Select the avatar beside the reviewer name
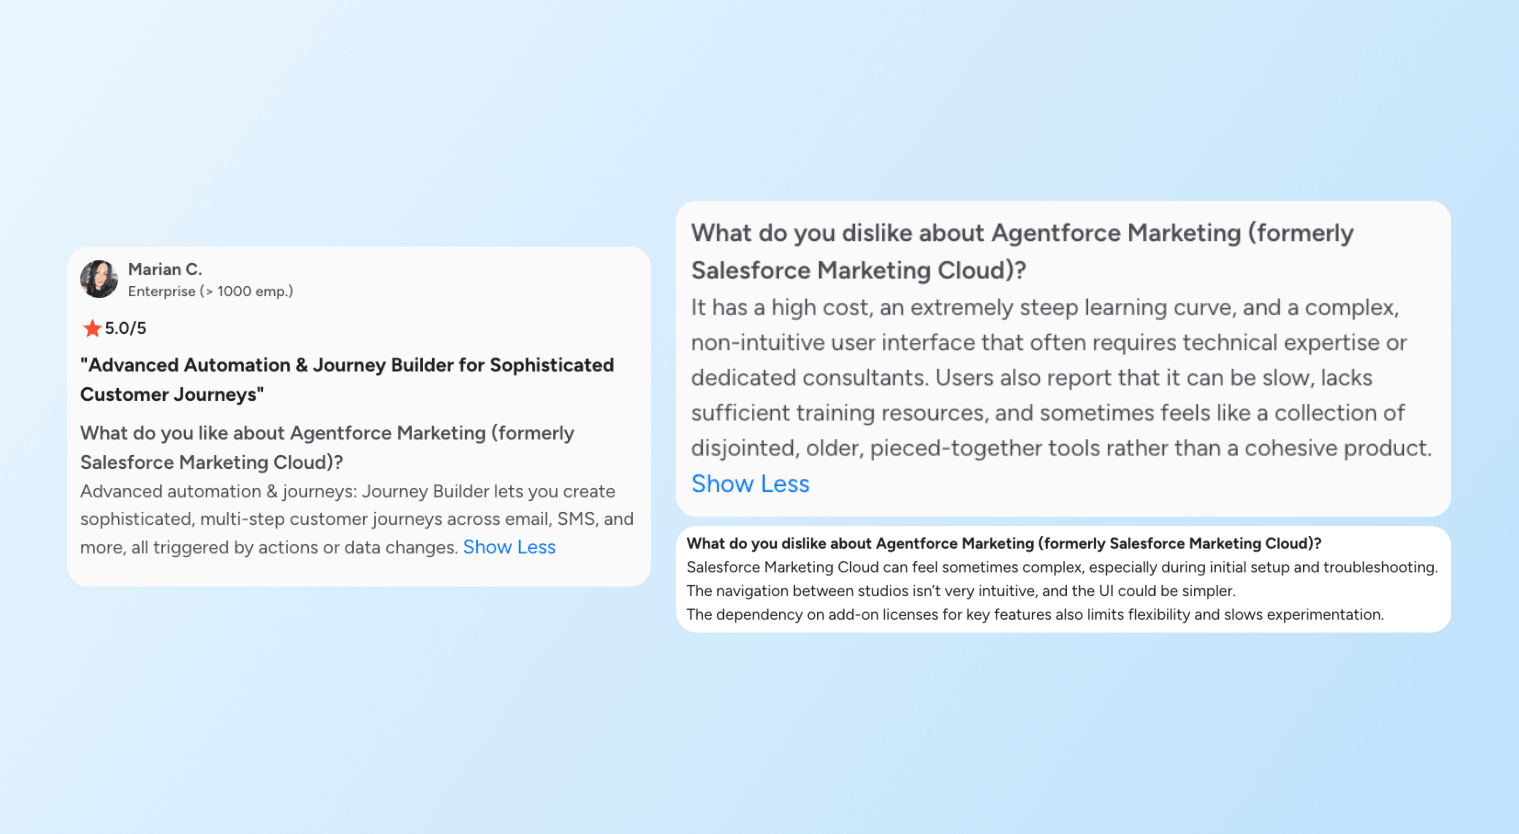The width and height of the screenshot is (1519, 834). pyautogui.click(x=98, y=280)
